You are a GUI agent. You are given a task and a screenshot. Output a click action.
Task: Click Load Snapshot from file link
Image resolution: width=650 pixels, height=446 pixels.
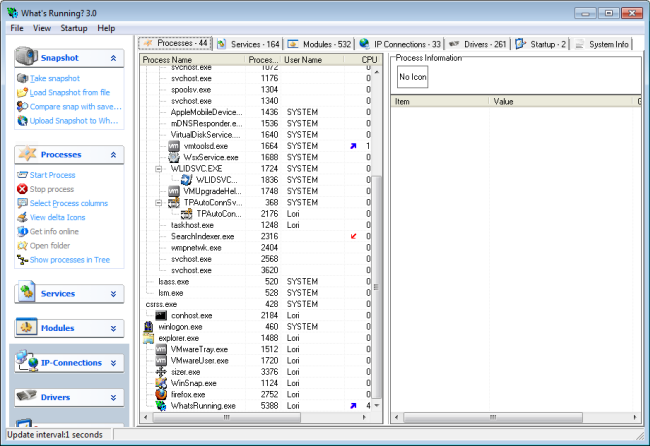(70, 92)
